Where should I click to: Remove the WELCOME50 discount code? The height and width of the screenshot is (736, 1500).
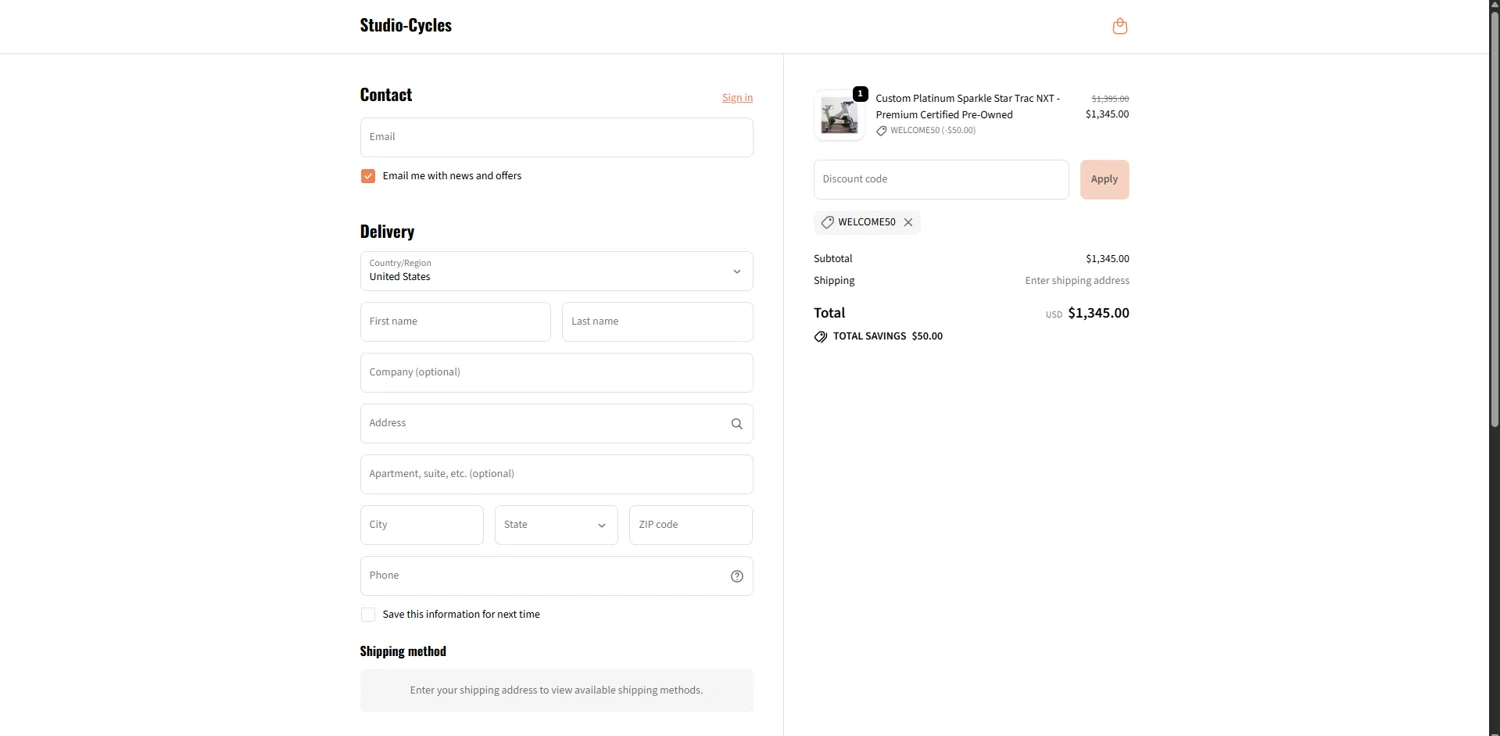(908, 222)
